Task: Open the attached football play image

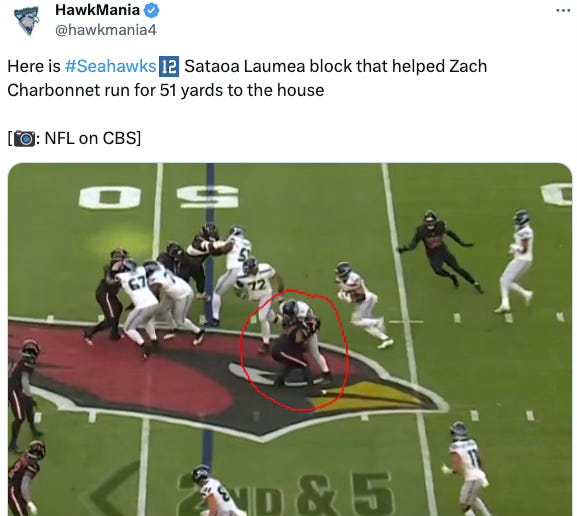Action: tap(290, 339)
